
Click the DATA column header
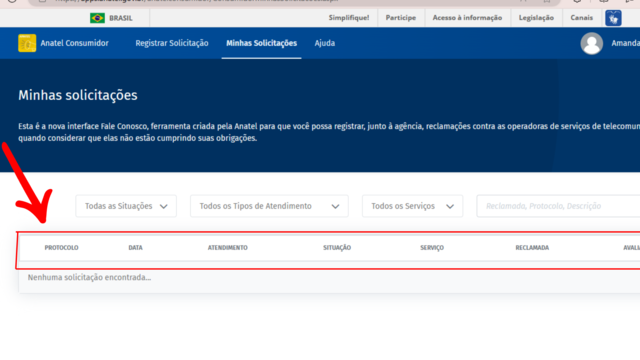tap(136, 248)
